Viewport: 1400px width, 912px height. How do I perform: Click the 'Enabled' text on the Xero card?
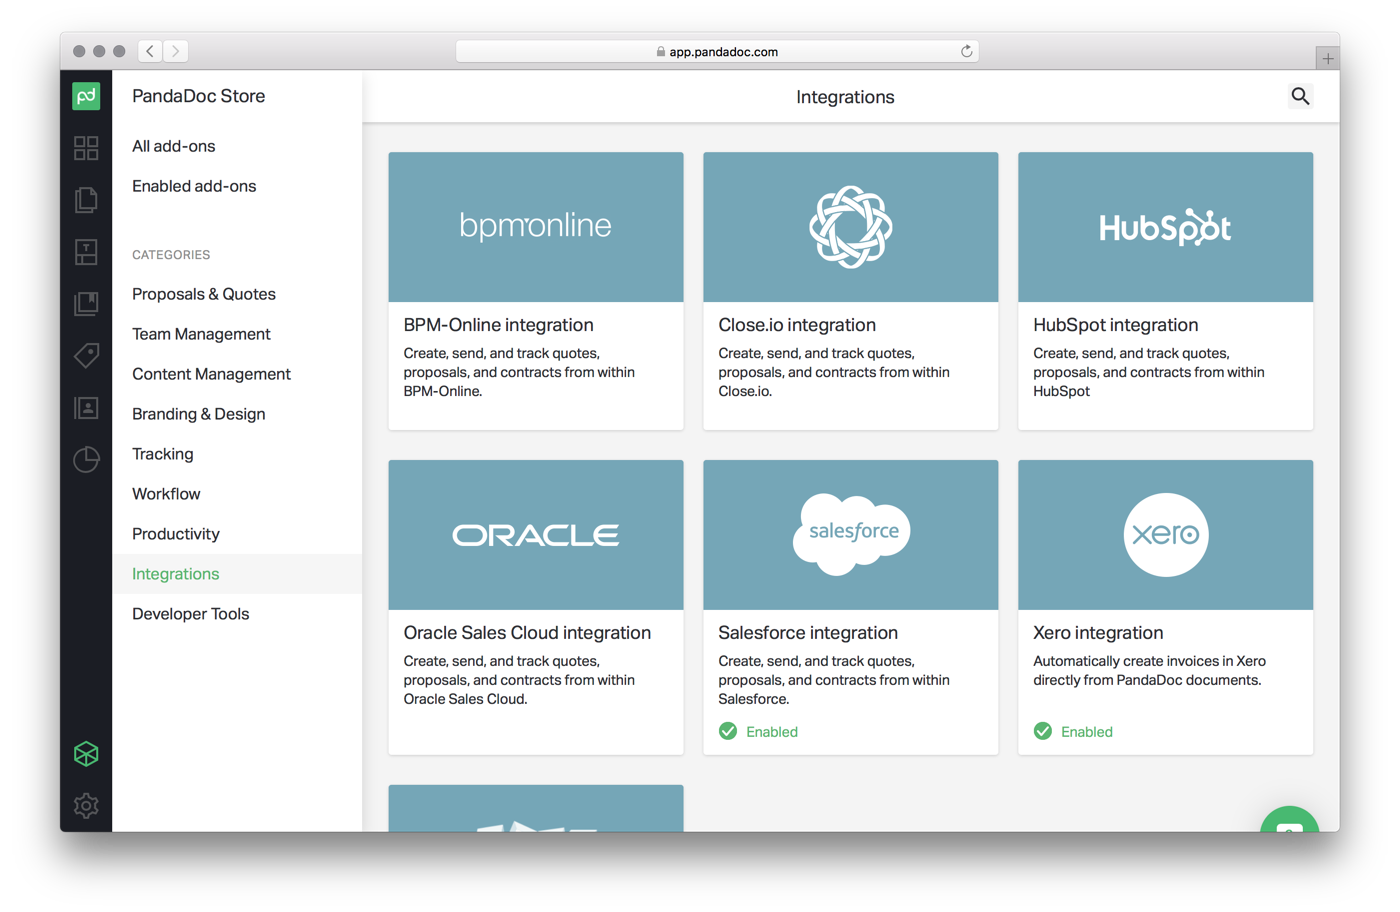tap(1087, 732)
